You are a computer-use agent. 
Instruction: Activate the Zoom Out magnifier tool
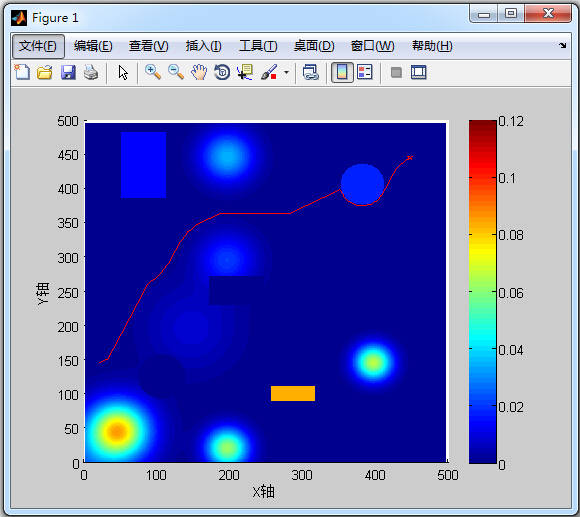pos(176,72)
